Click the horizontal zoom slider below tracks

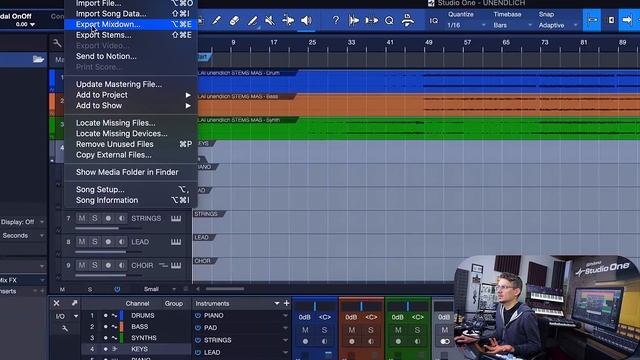(x=224, y=289)
